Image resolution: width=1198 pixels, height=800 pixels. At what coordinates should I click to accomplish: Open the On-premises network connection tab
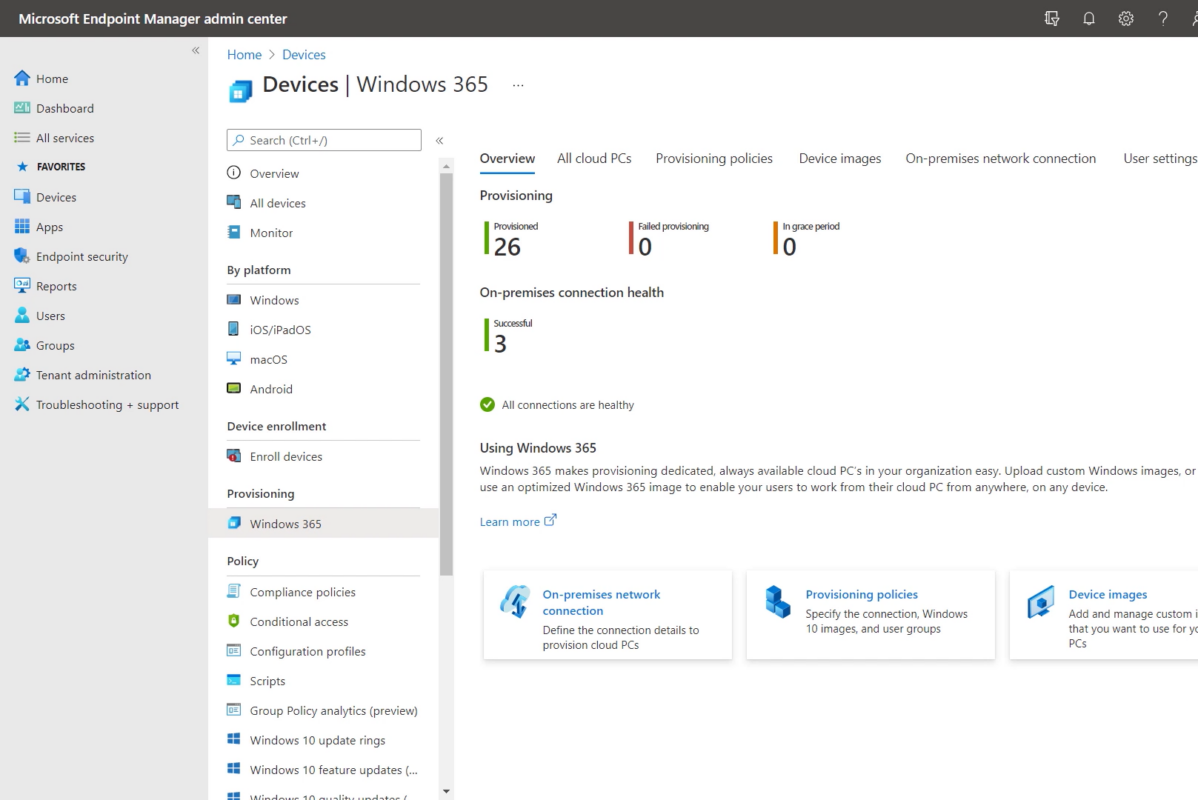click(1000, 158)
